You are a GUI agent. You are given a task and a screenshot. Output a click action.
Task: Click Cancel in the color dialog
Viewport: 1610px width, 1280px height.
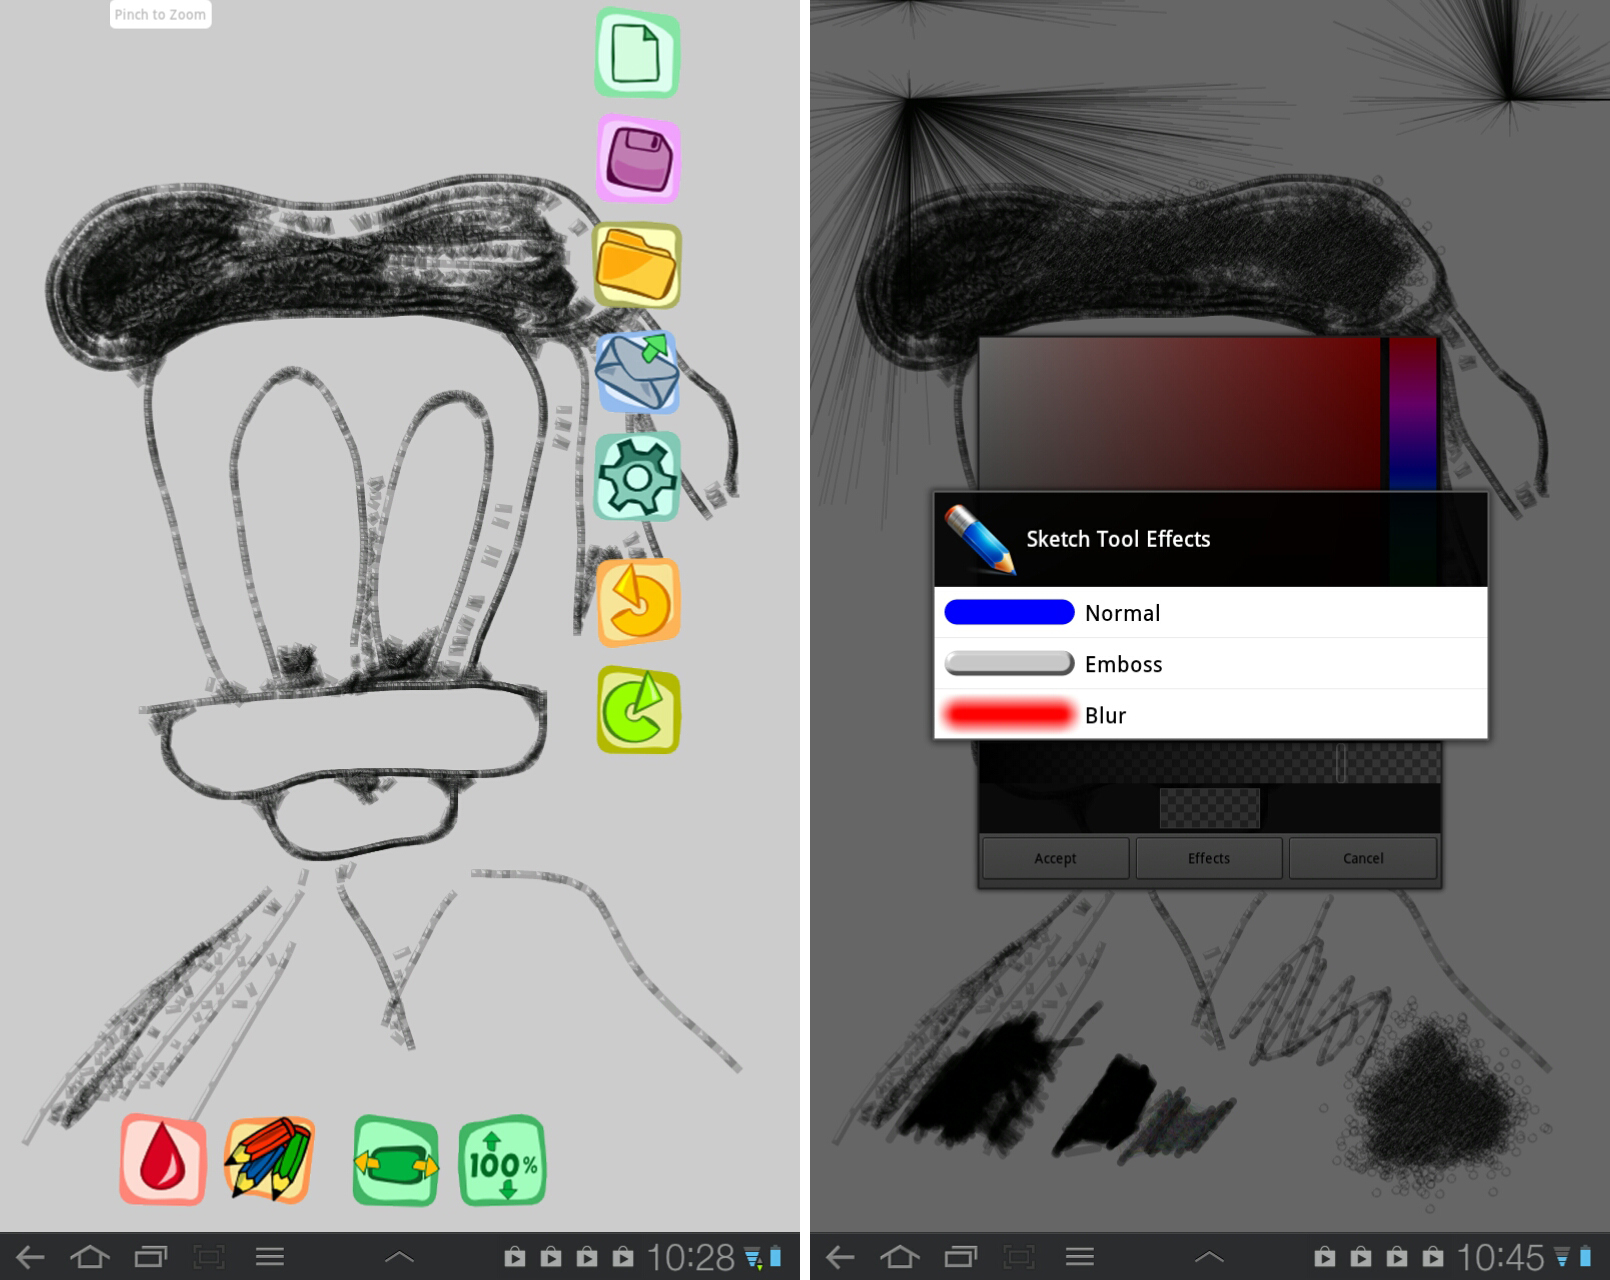click(1363, 858)
